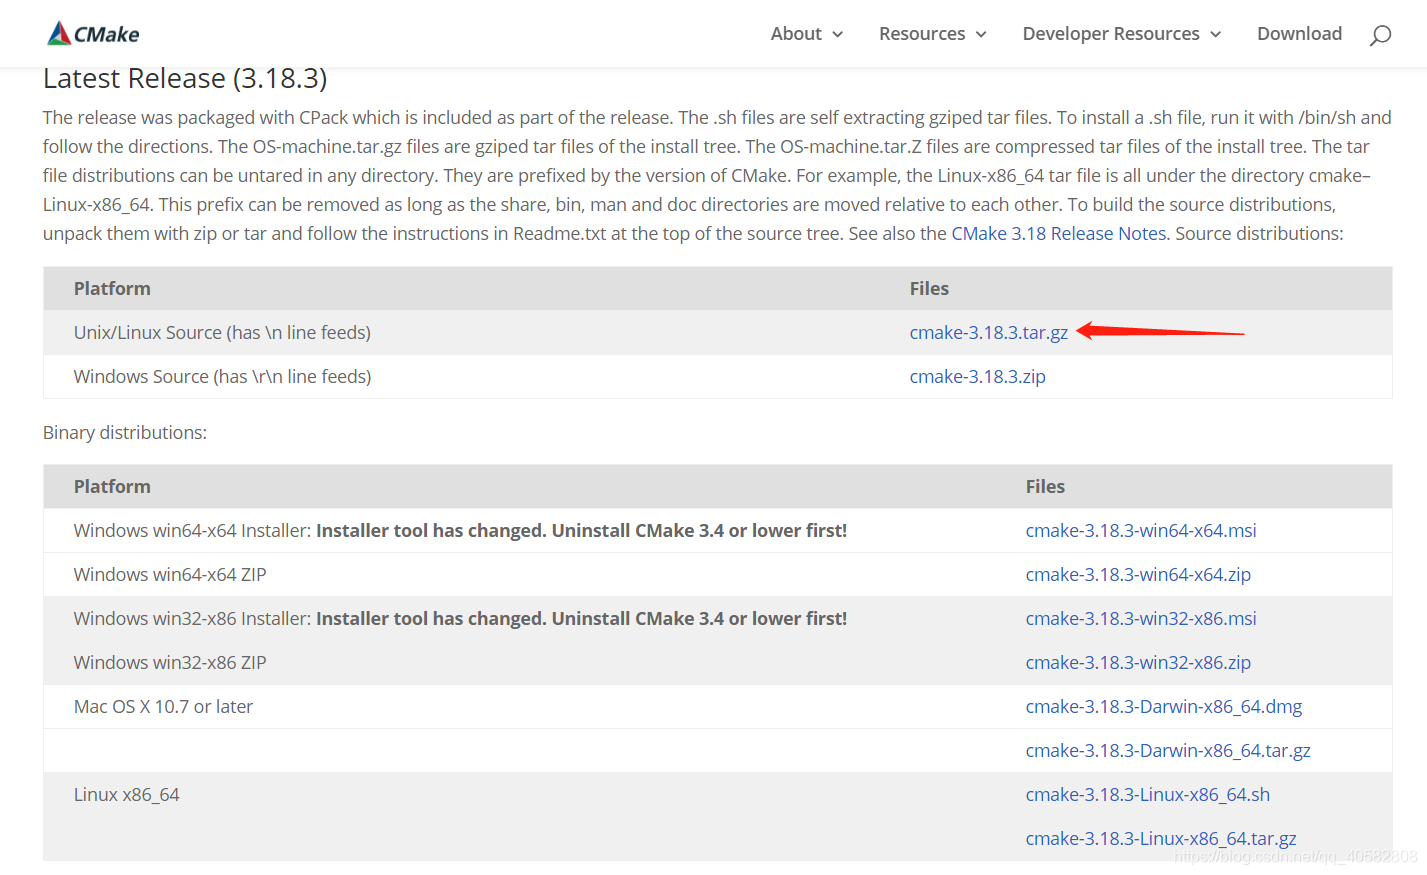The width and height of the screenshot is (1427, 875).
Task: Expand the Developer Resources dropdown
Action: 1120,33
